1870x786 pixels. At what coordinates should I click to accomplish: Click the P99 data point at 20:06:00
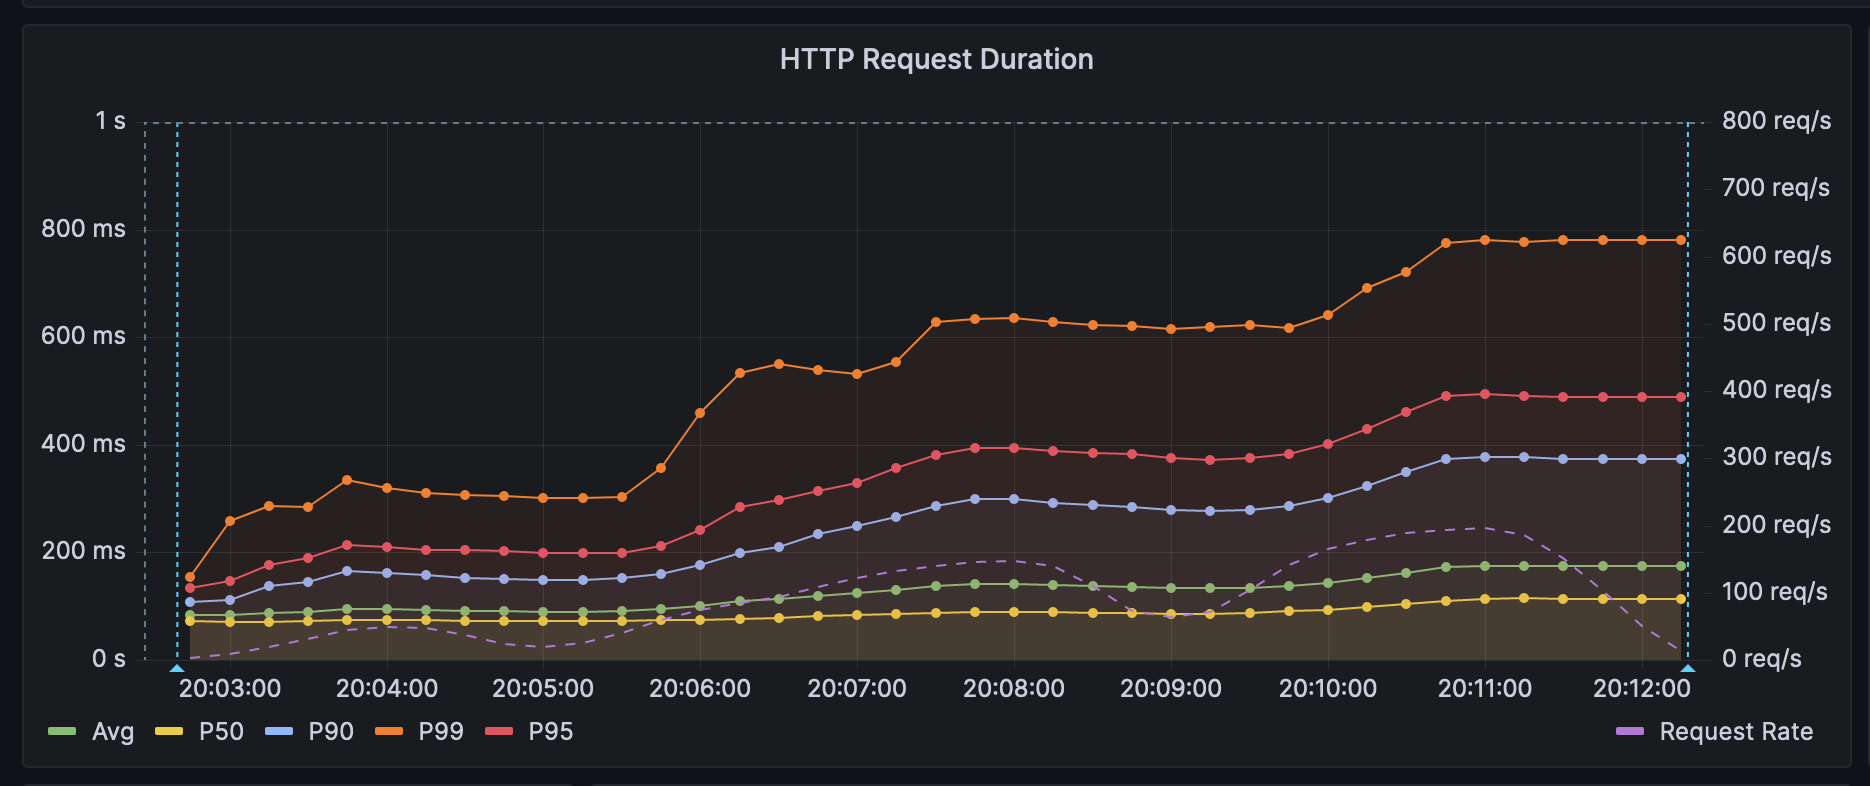700,413
